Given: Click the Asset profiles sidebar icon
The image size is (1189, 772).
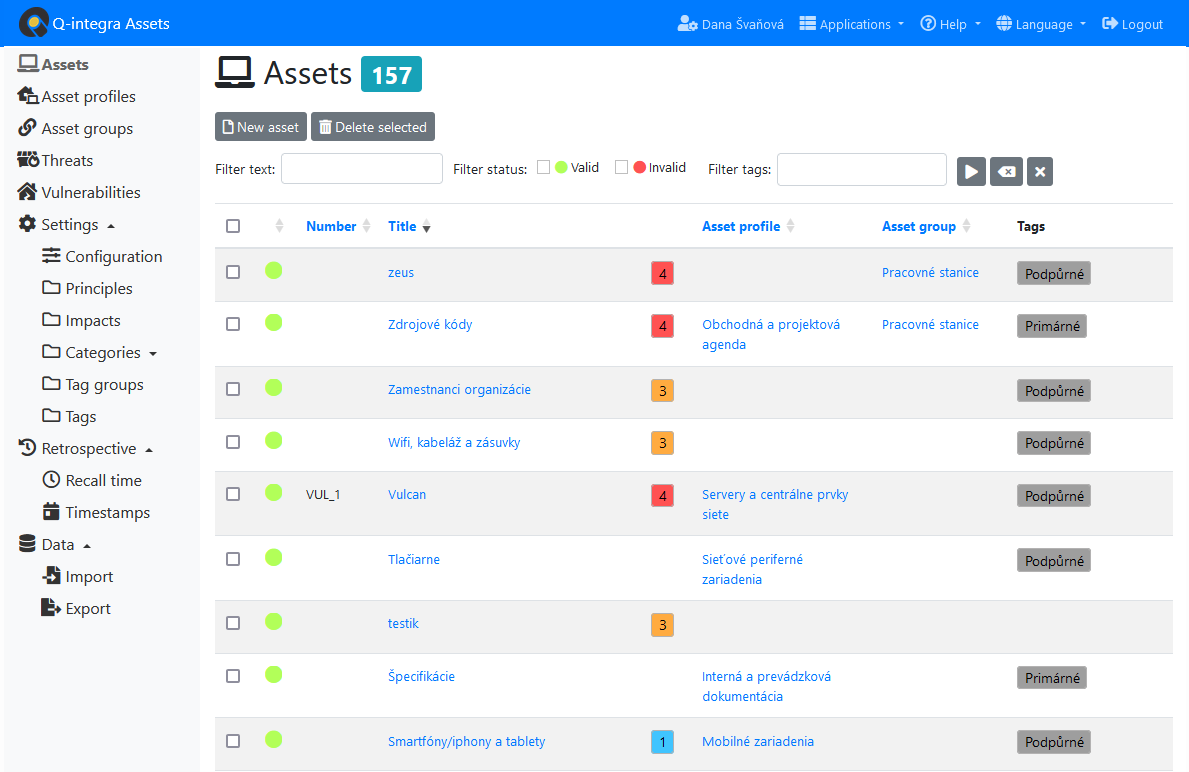Looking at the screenshot, I should point(28,96).
